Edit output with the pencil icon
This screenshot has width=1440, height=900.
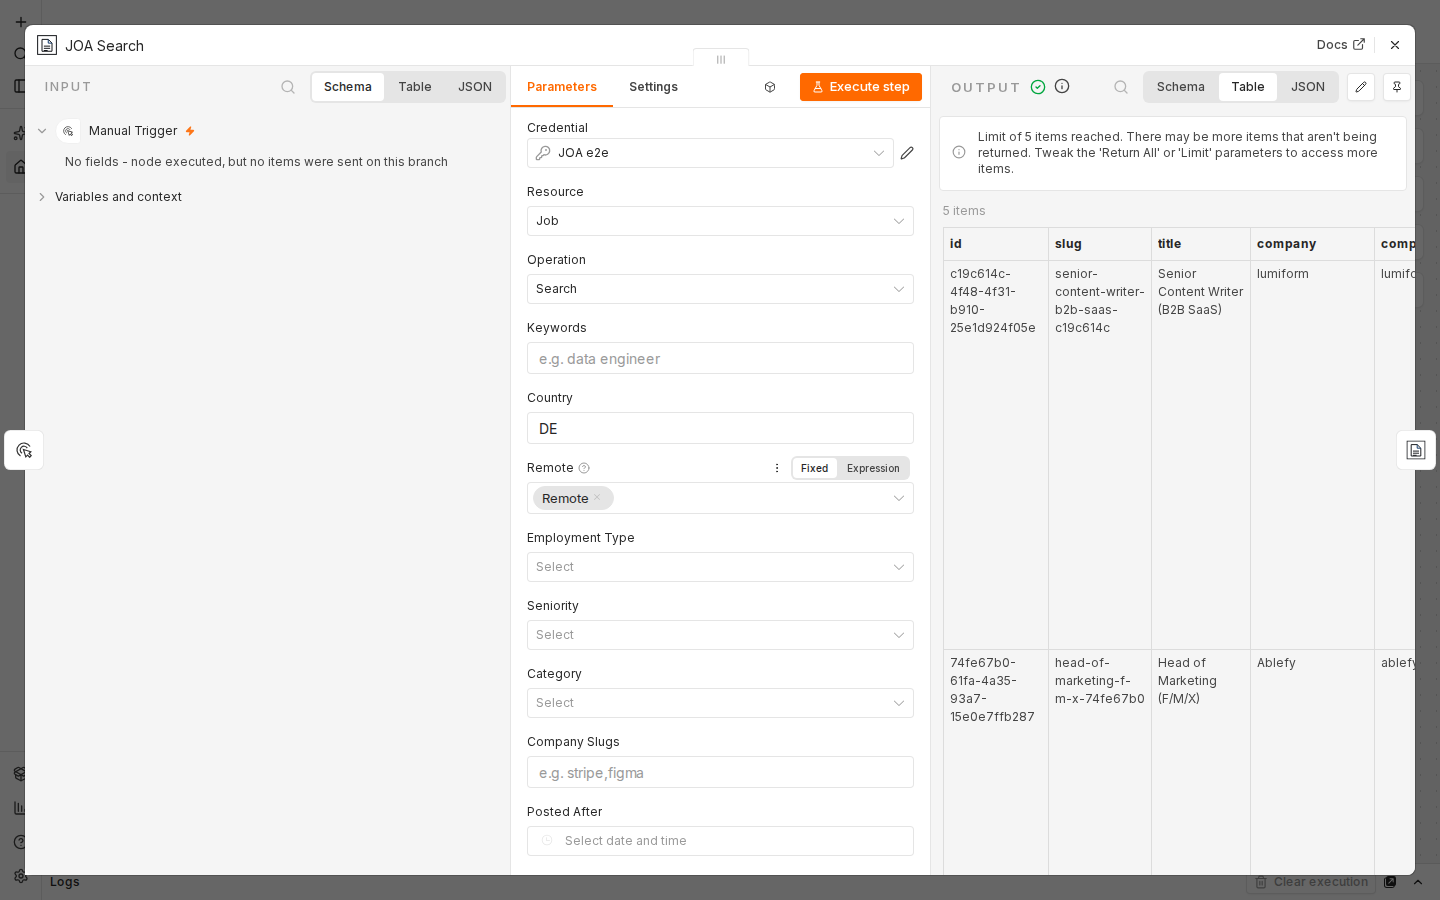click(1361, 87)
